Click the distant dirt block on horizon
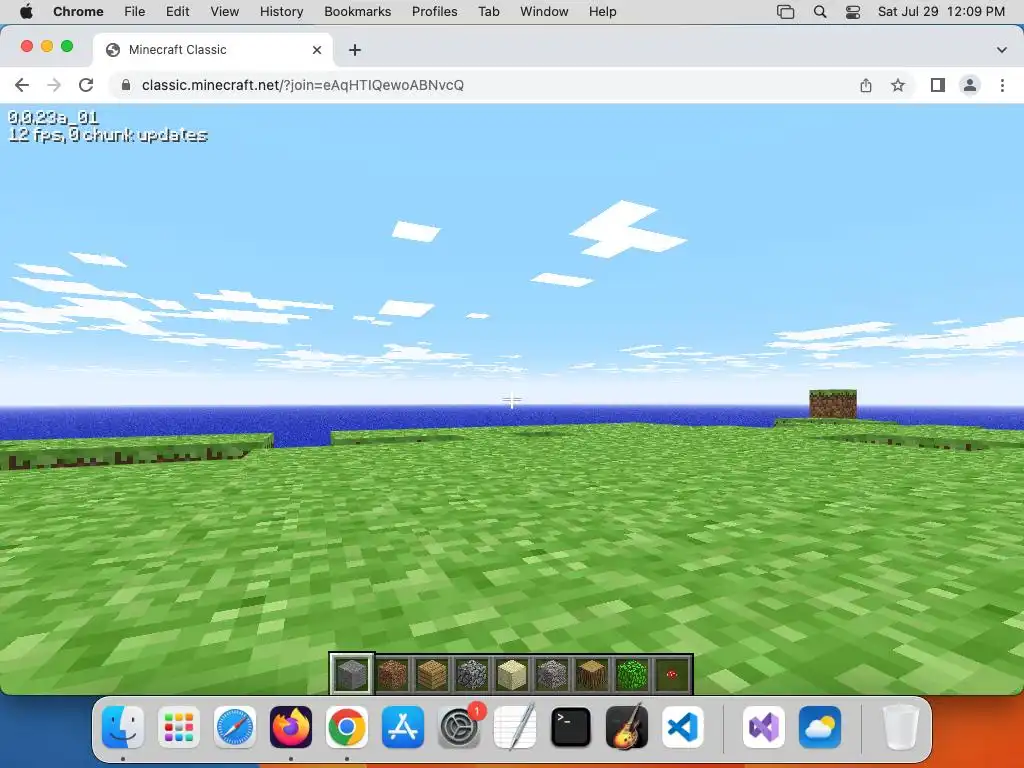This screenshot has height=768, width=1024. (833, 404)
